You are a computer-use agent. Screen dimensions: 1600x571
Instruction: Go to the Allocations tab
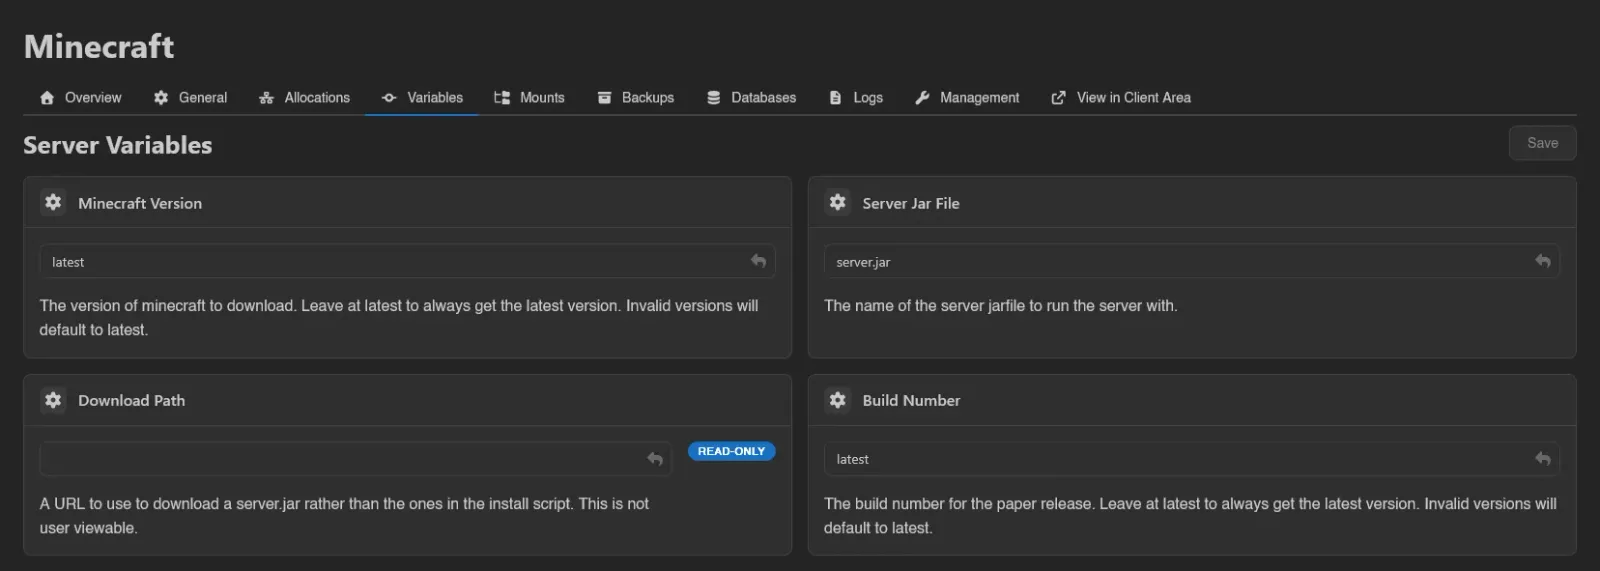(x=304, y=98)
